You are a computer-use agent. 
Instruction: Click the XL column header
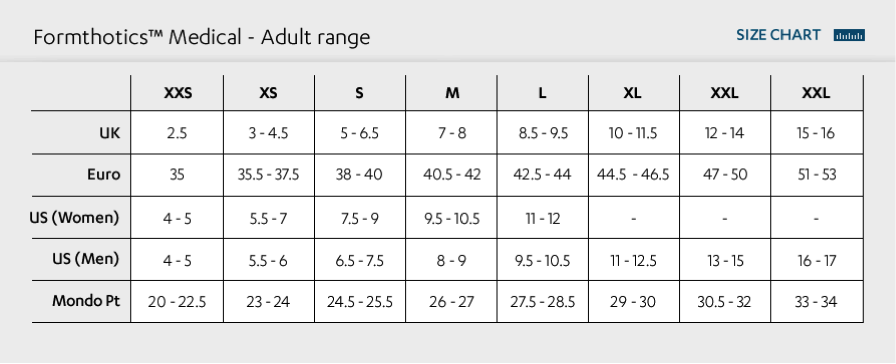click(x=632, y=93)
